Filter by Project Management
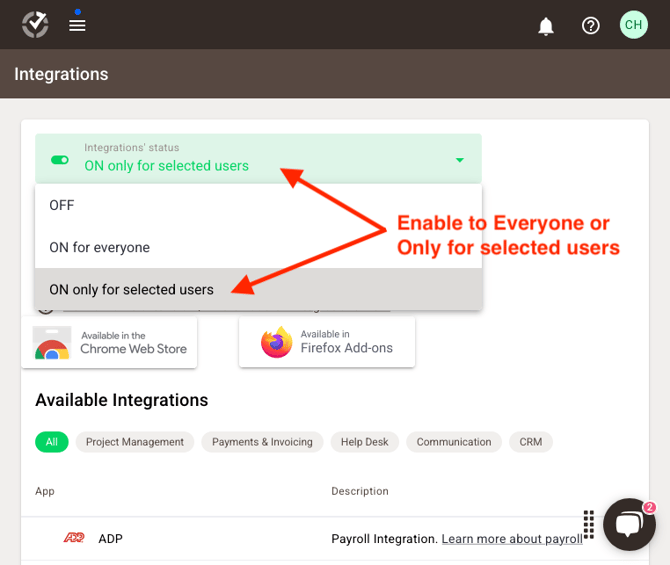The height and width of the screenshot is (565, 670). [135, 441]
